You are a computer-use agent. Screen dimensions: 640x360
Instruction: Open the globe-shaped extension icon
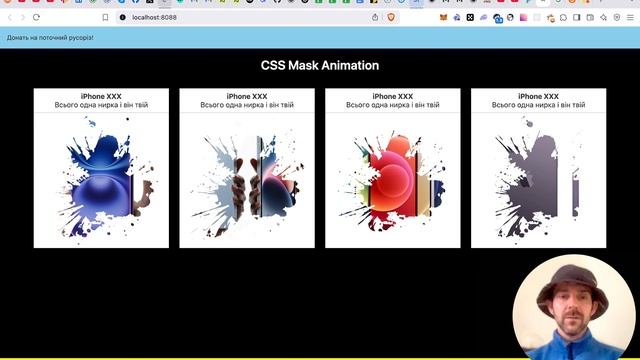click(510, 18)
